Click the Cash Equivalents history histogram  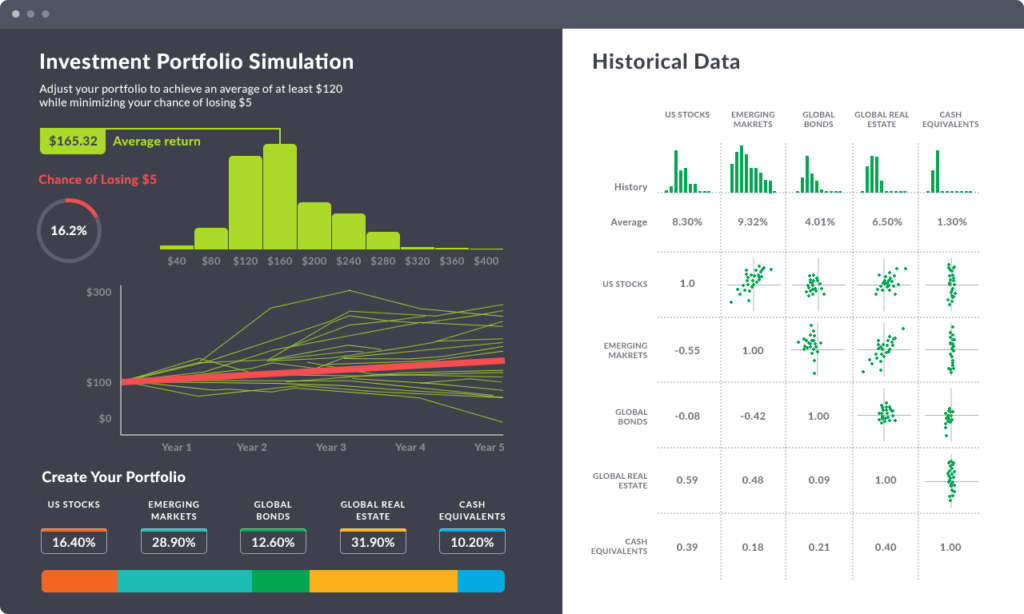[x=950, y=171]
